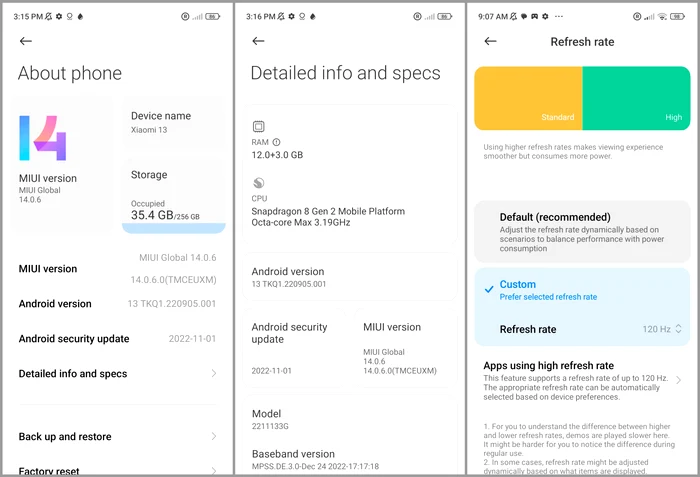This screenshot has width=700, height=477.
Task: Tap the 2022-11-01 date in About phone
Action: 192,339
